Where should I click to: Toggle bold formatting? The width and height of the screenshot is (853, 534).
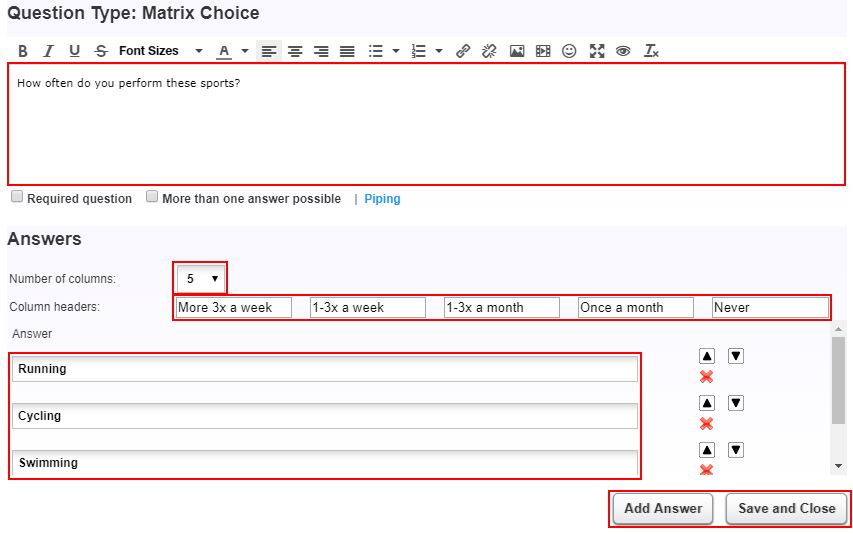tap(22, 51)
